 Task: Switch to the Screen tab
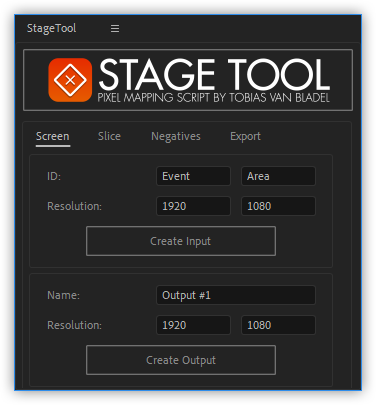click(53, 136)
